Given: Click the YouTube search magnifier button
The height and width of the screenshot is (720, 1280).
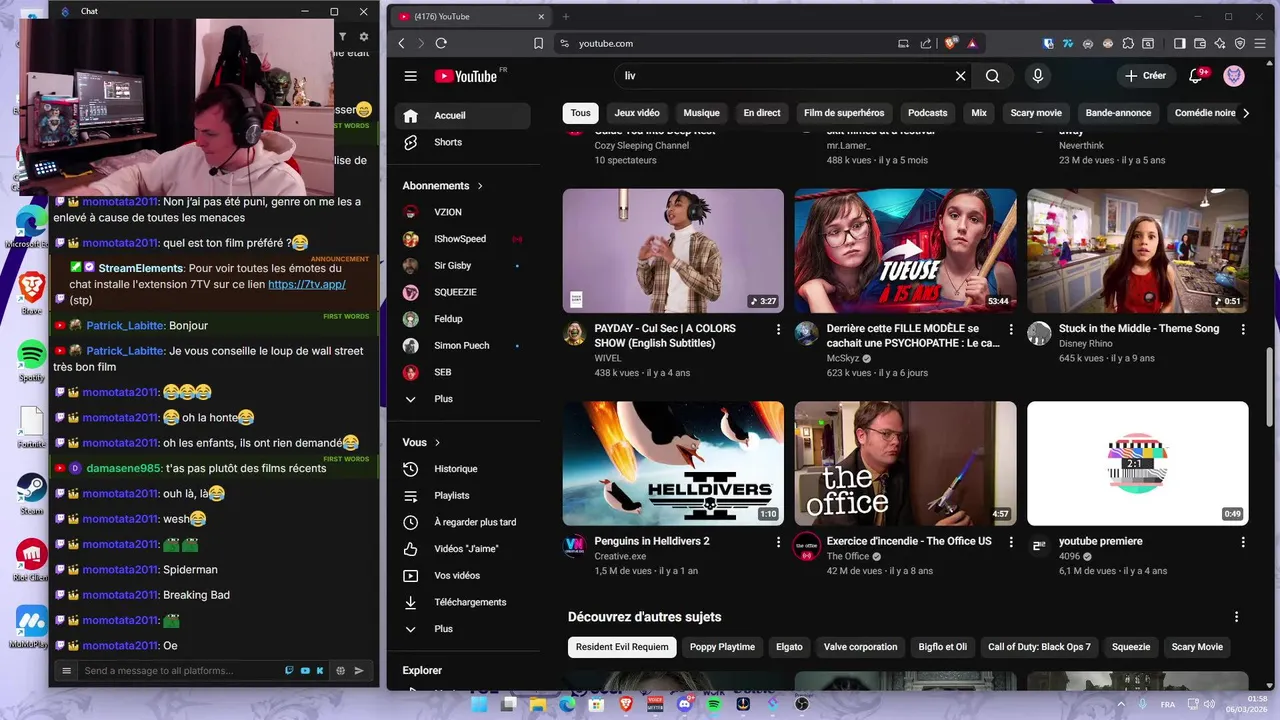Looking at the screenshot, I should (x=992, y=76).
